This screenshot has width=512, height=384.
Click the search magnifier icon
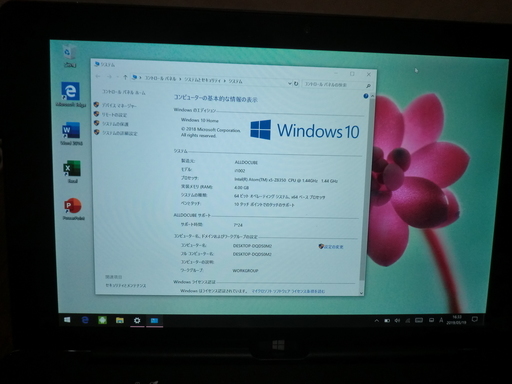[x=368, y=86]
